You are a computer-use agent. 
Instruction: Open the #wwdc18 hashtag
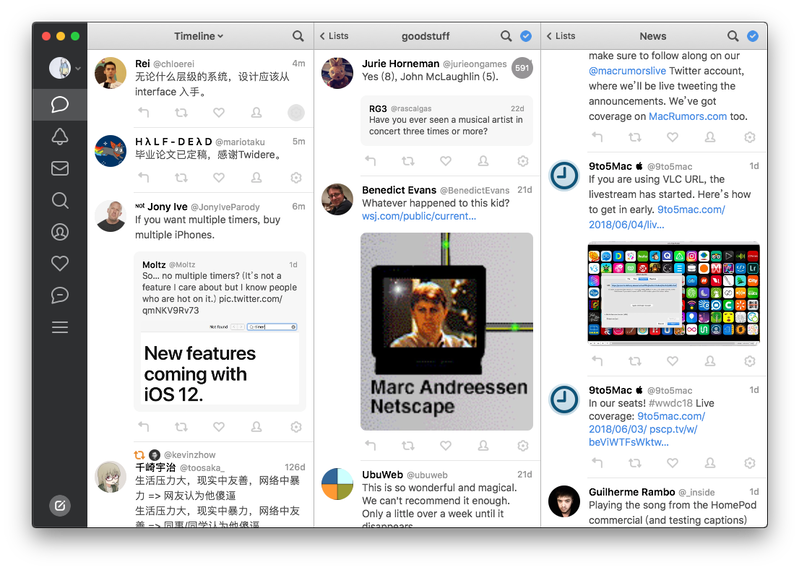[670, 403]
